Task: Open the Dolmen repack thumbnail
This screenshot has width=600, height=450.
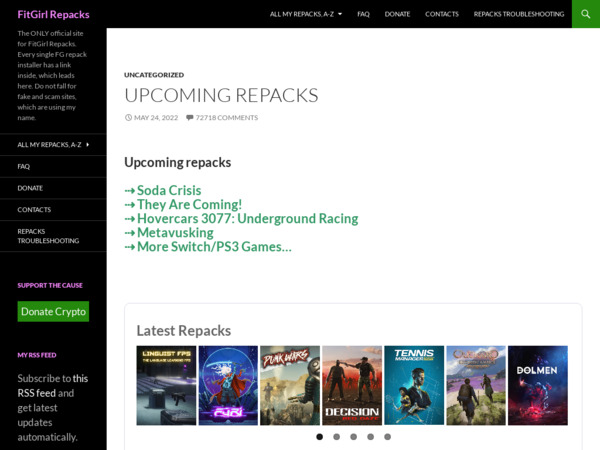Action: tap(538, 385)
